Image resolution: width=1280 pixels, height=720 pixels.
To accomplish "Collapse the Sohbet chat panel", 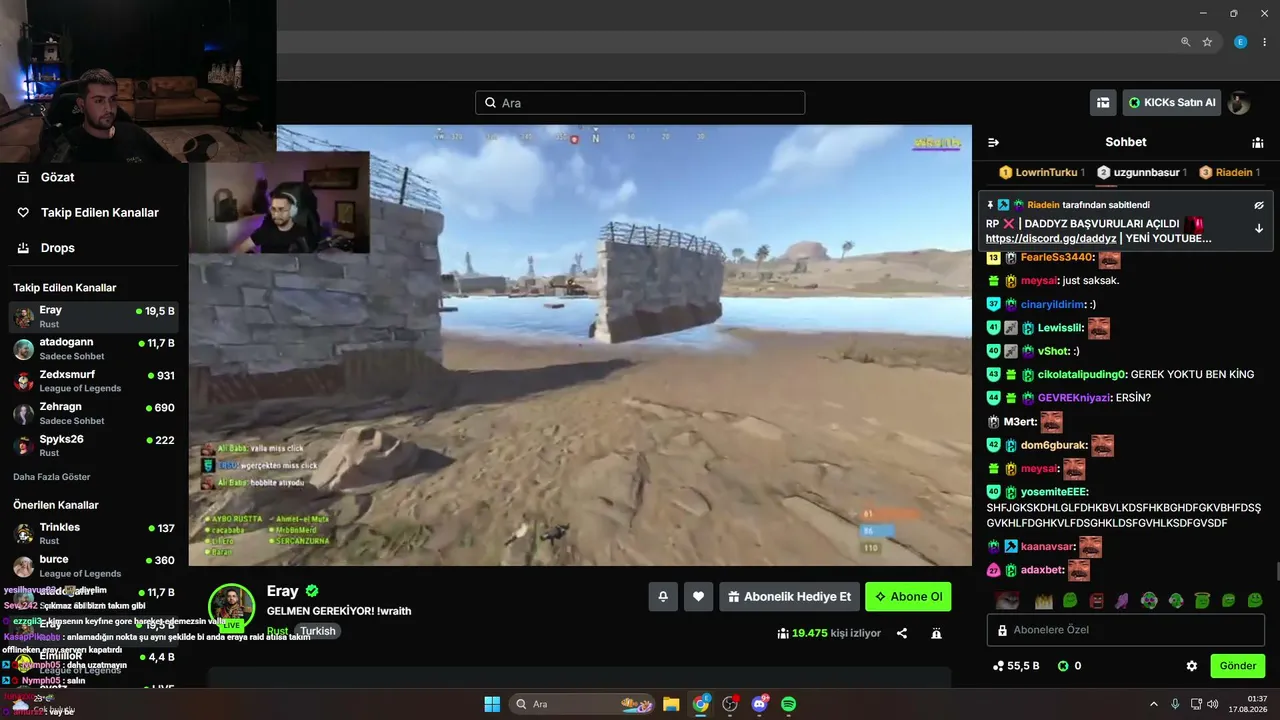I will (x=993, y=142).
